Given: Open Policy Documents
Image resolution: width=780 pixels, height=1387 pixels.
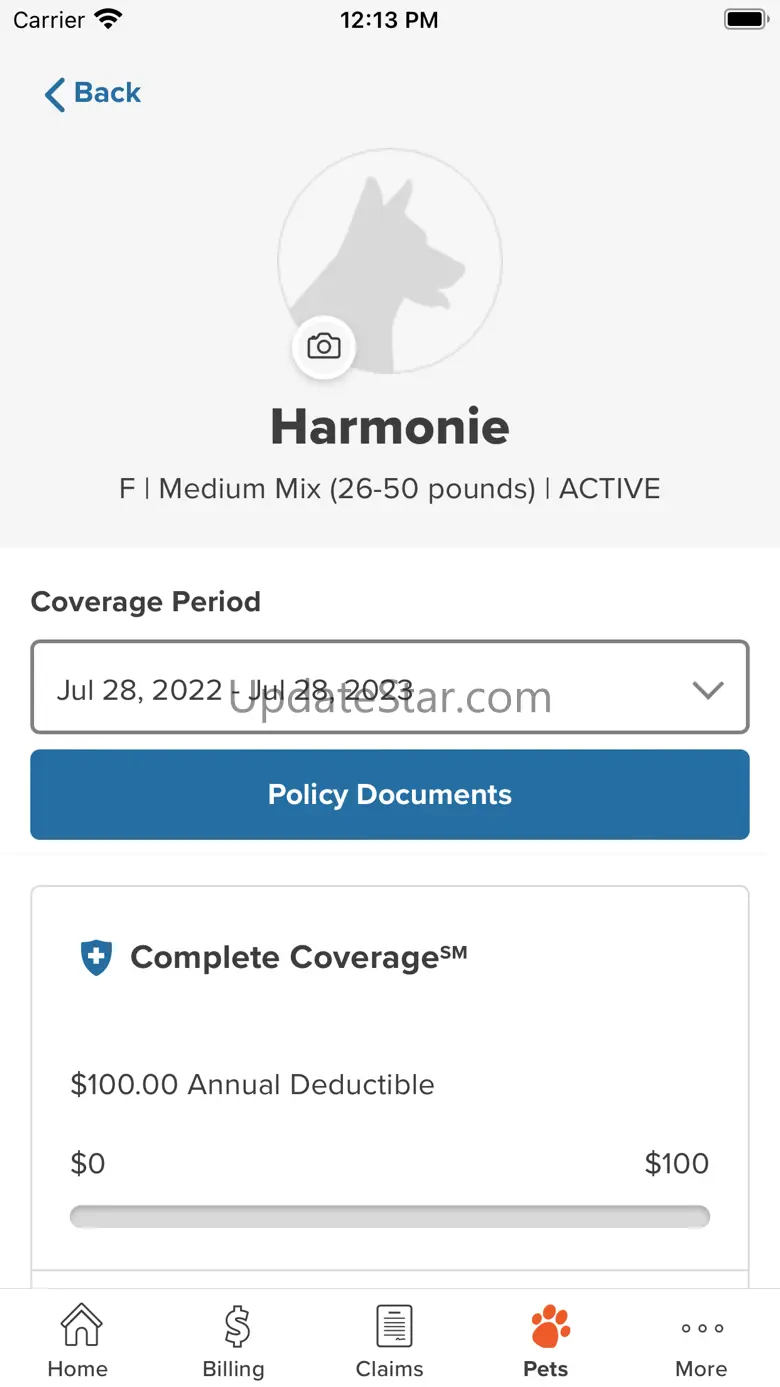Looking at the screenshot, I should (390, 794).
